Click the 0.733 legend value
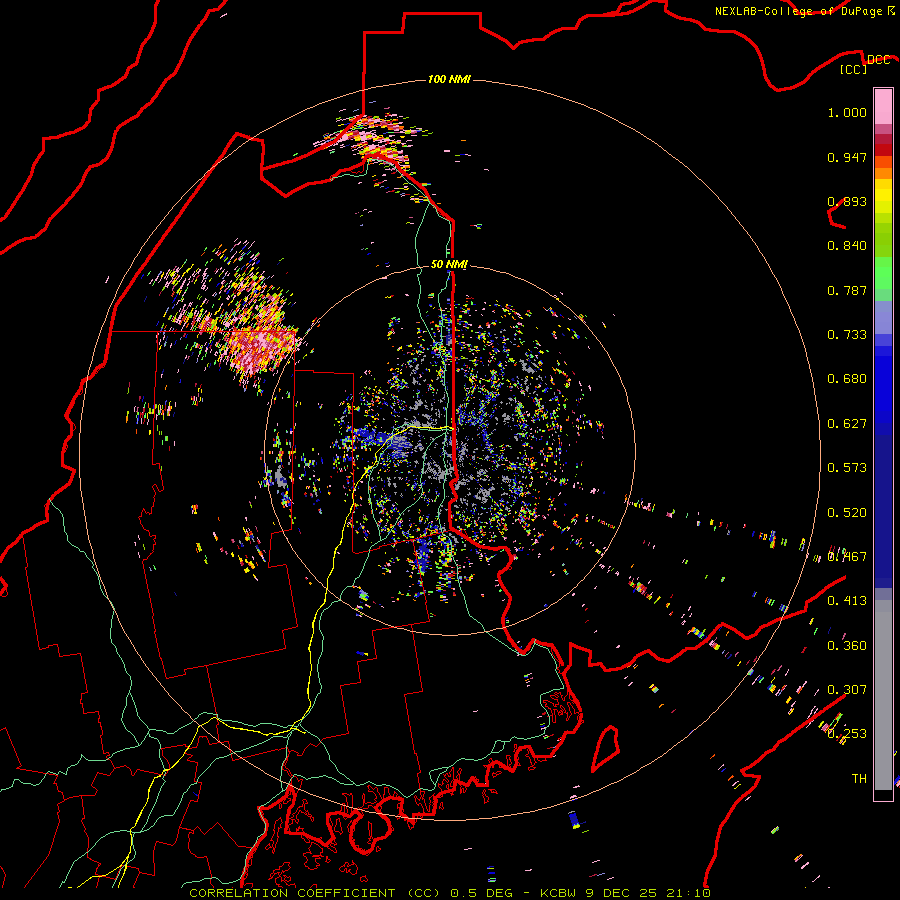900x900 pixels. pos(847,335)
